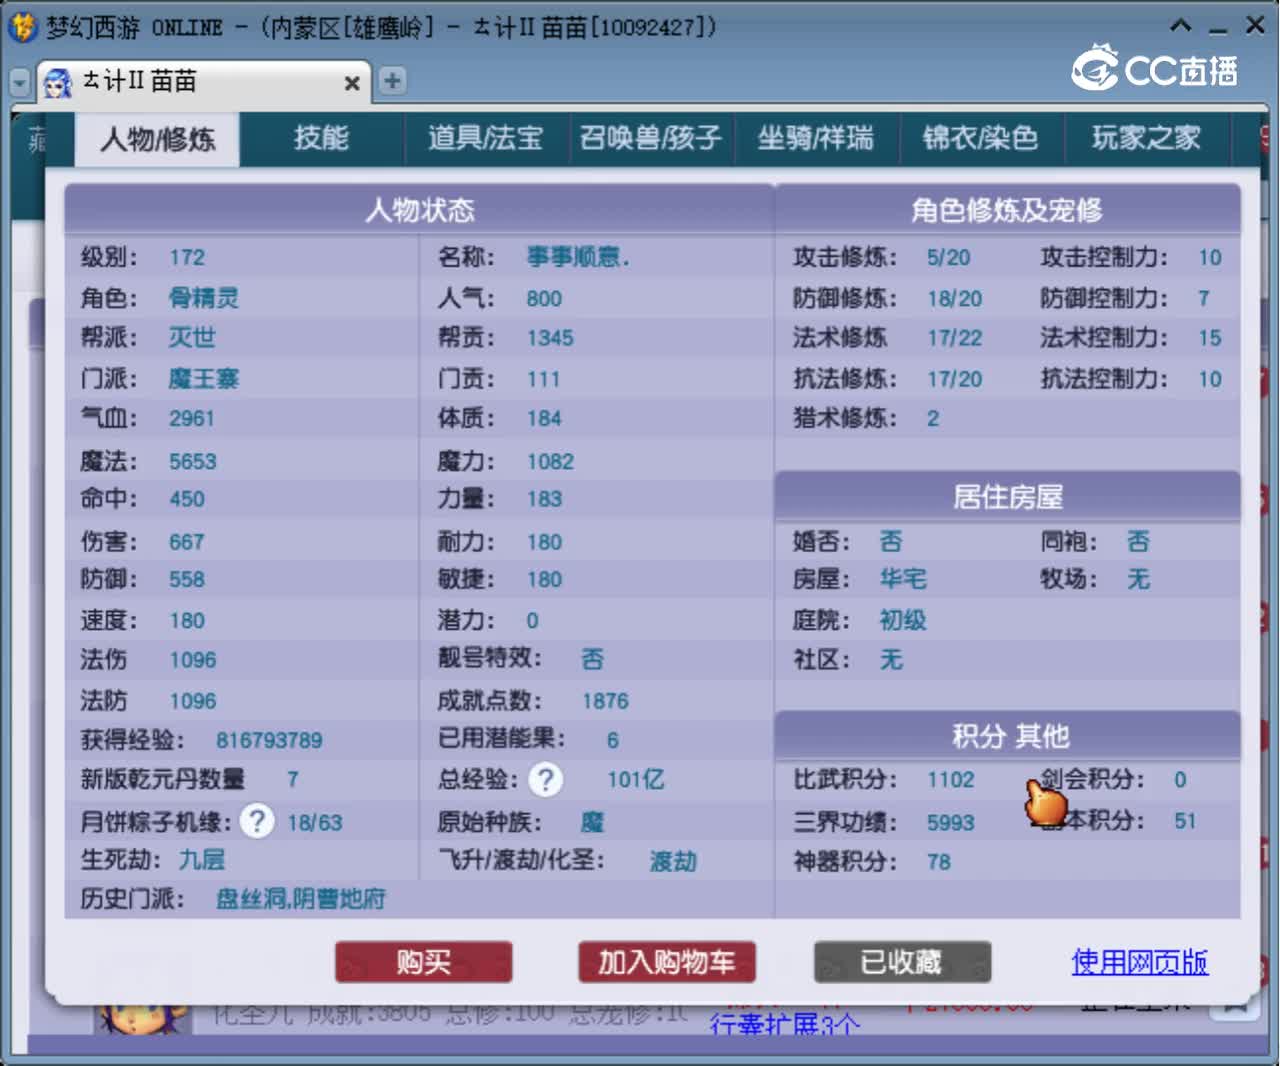Click the 生死劫 value 九层
The image size is (1280, 1066).
[202, 860]
